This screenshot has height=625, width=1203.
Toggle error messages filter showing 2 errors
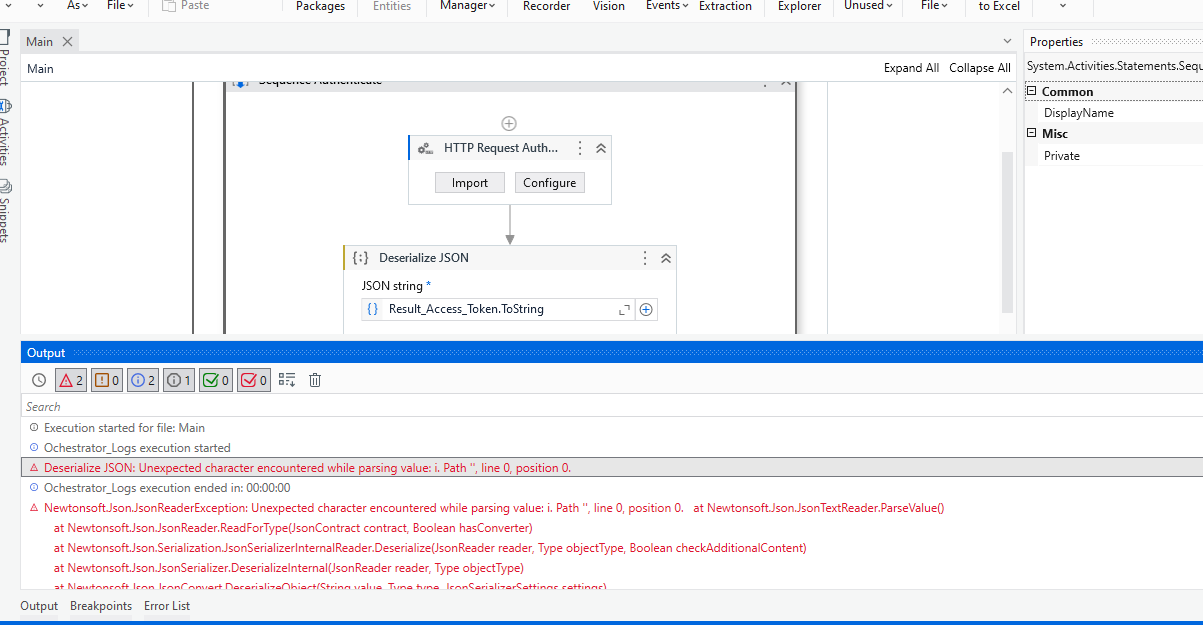click(x=70, y=379)
